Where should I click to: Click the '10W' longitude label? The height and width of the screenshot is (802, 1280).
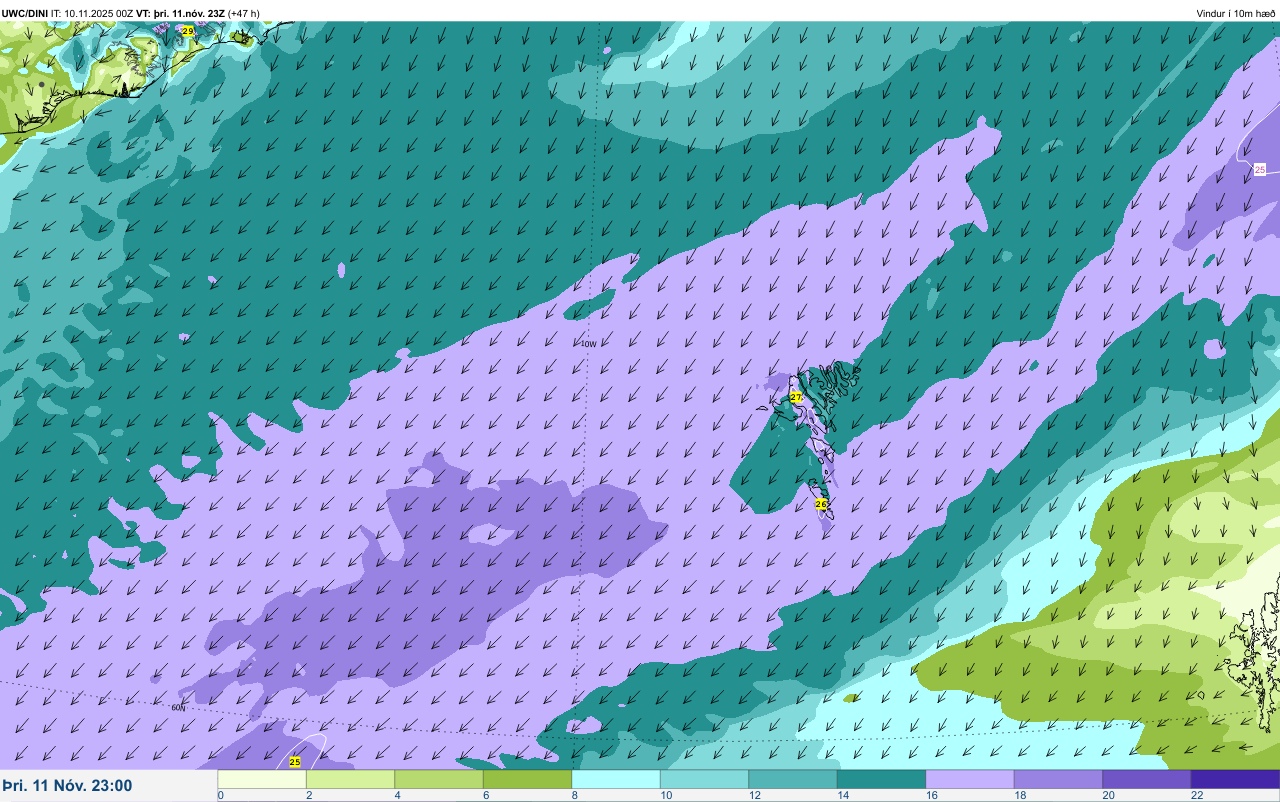click(588, 344)
